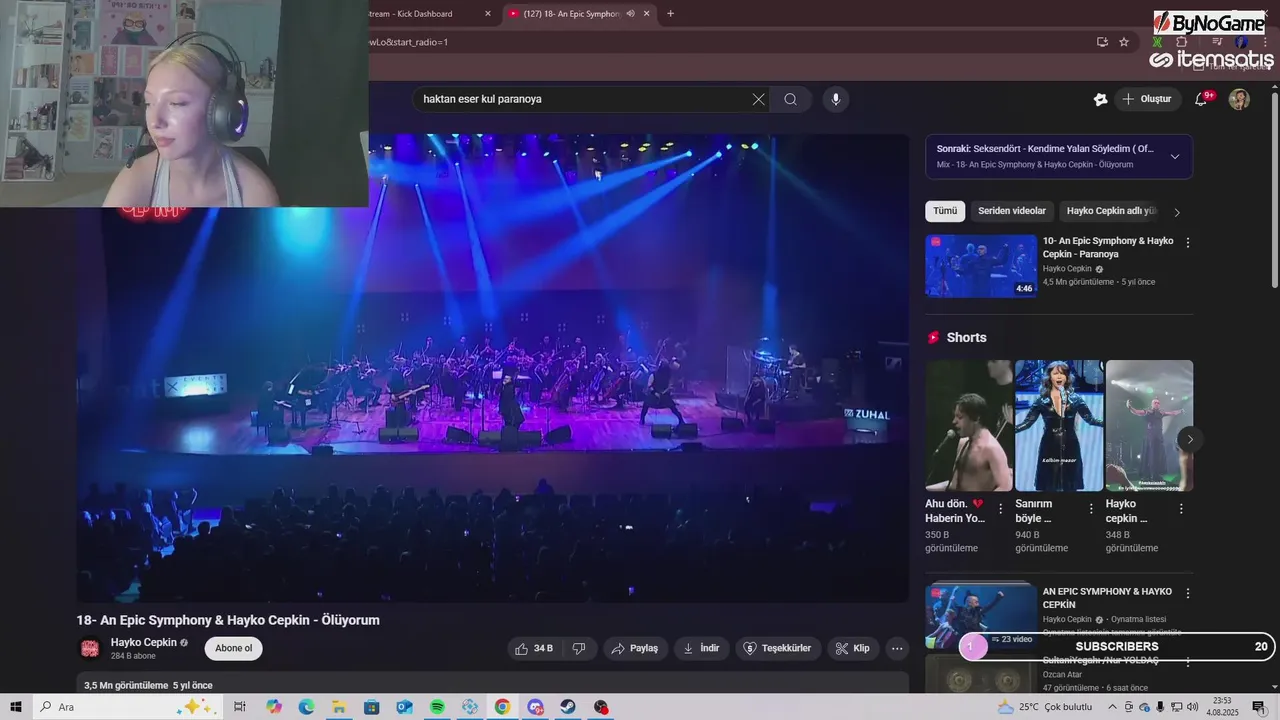Open the YouTube notifications bell
Viewport: 1280px width, 720px height.
[1202, 99]
